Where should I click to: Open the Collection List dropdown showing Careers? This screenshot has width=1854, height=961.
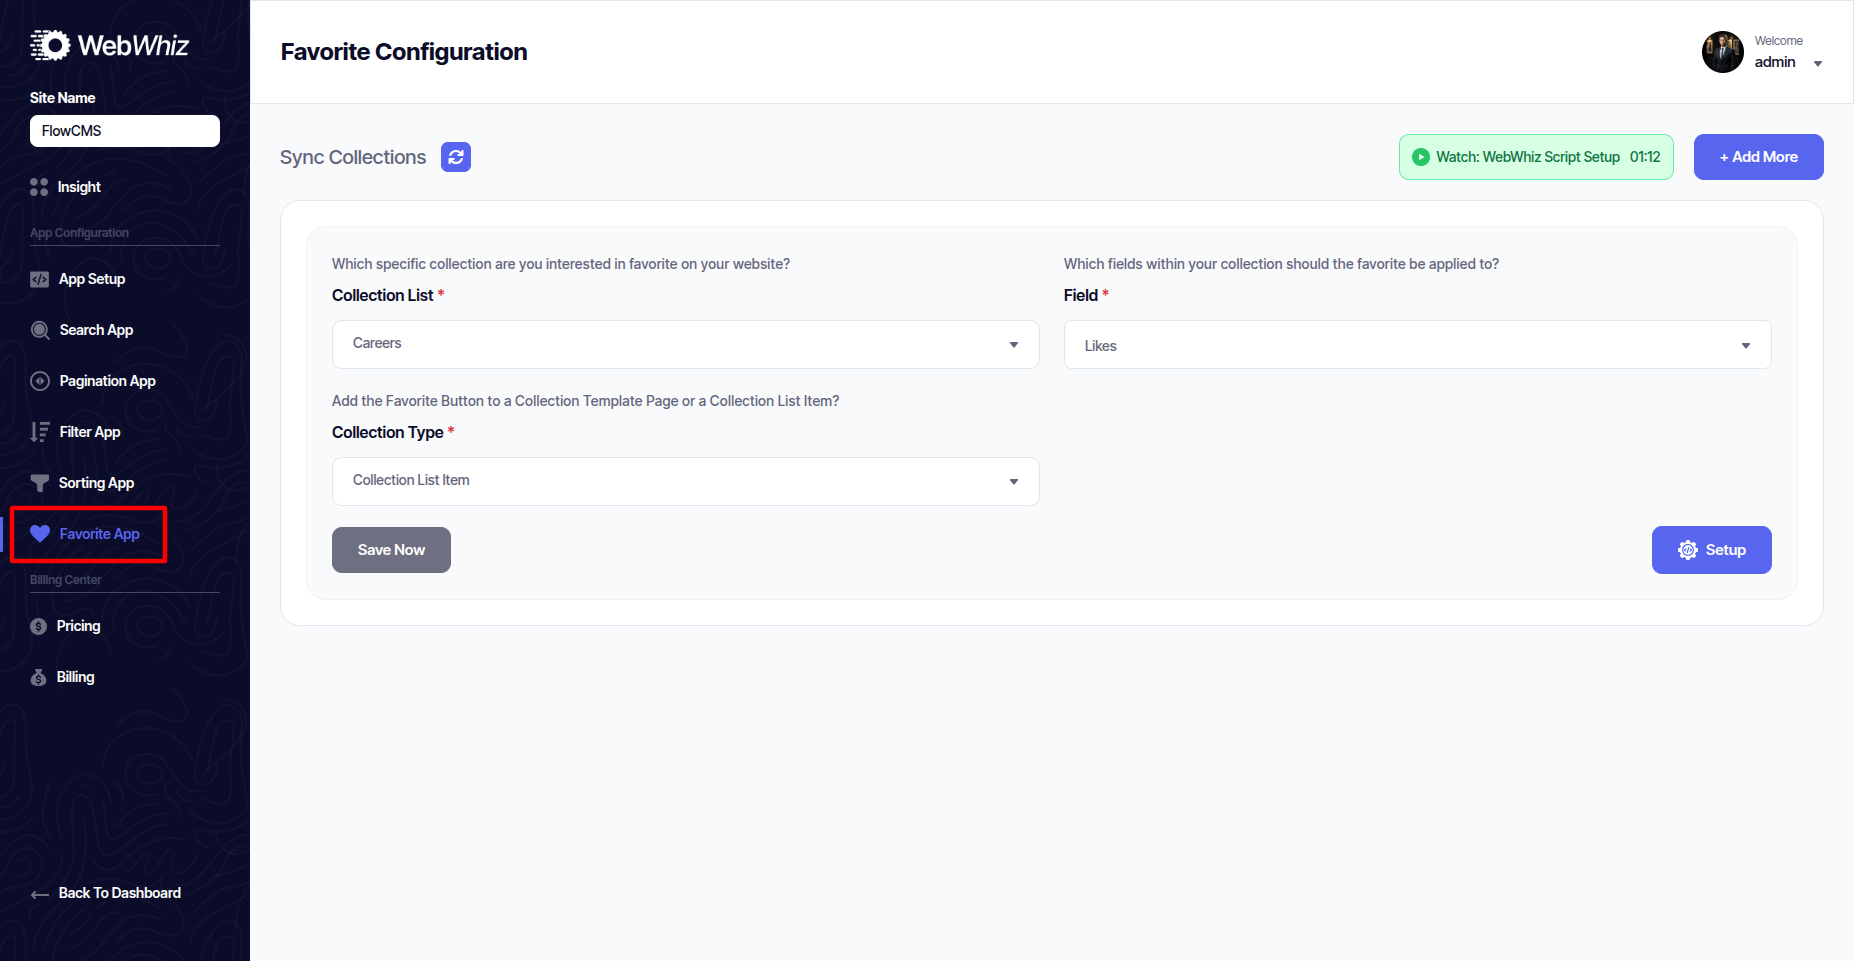[x=685, y=344]
